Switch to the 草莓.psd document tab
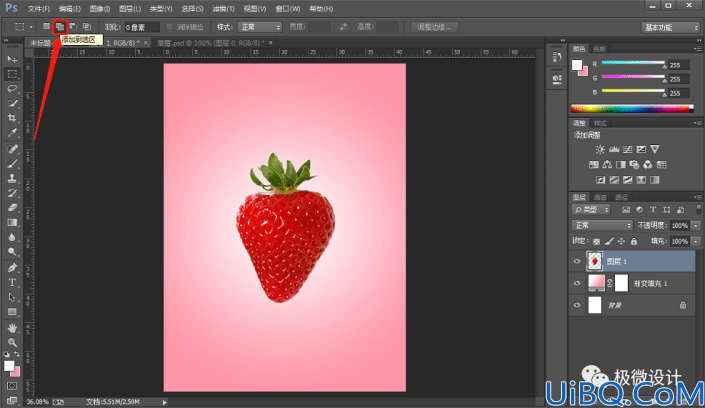The width and height of the screenshot is (705, 408). click(214, 43)
